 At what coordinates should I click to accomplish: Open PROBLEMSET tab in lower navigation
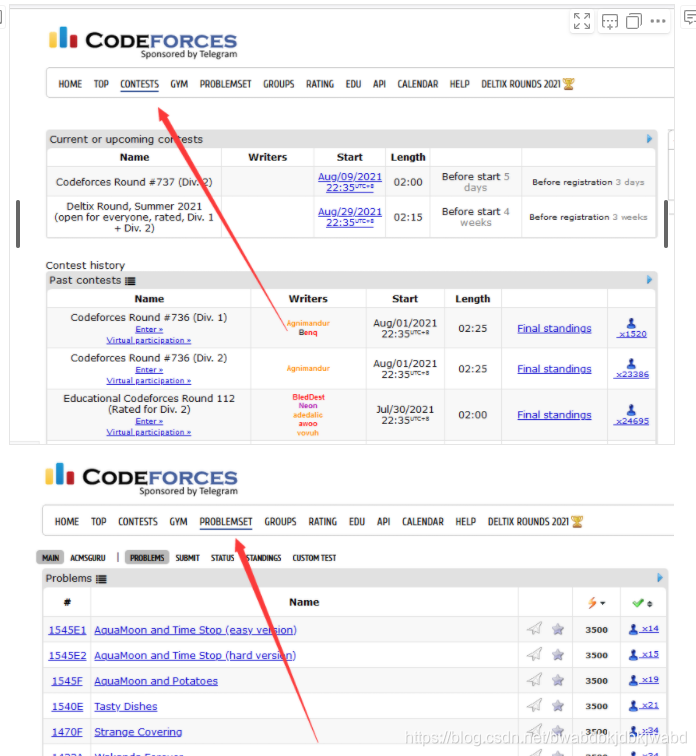click(x=226, y=522)
